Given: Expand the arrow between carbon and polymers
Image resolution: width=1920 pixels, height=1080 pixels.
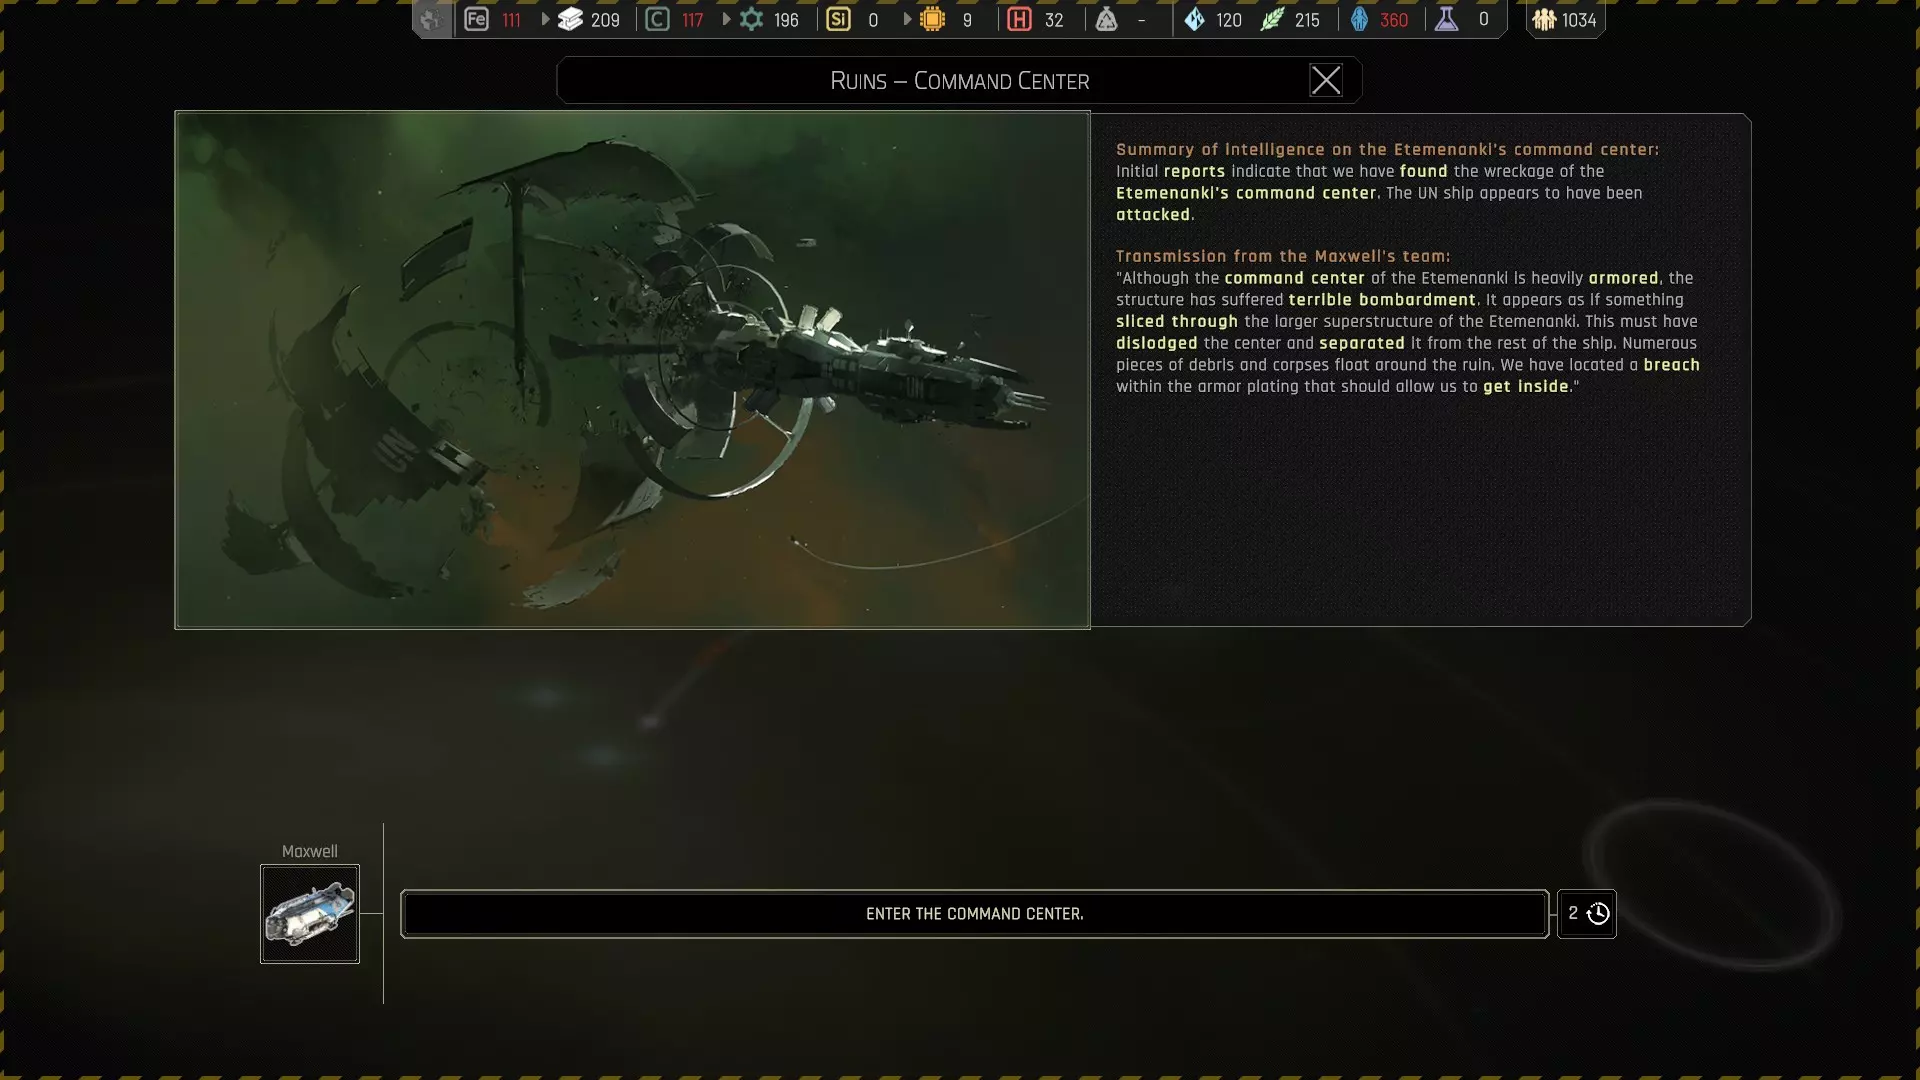Looking at the screenshot, I should tap(726, 19).
